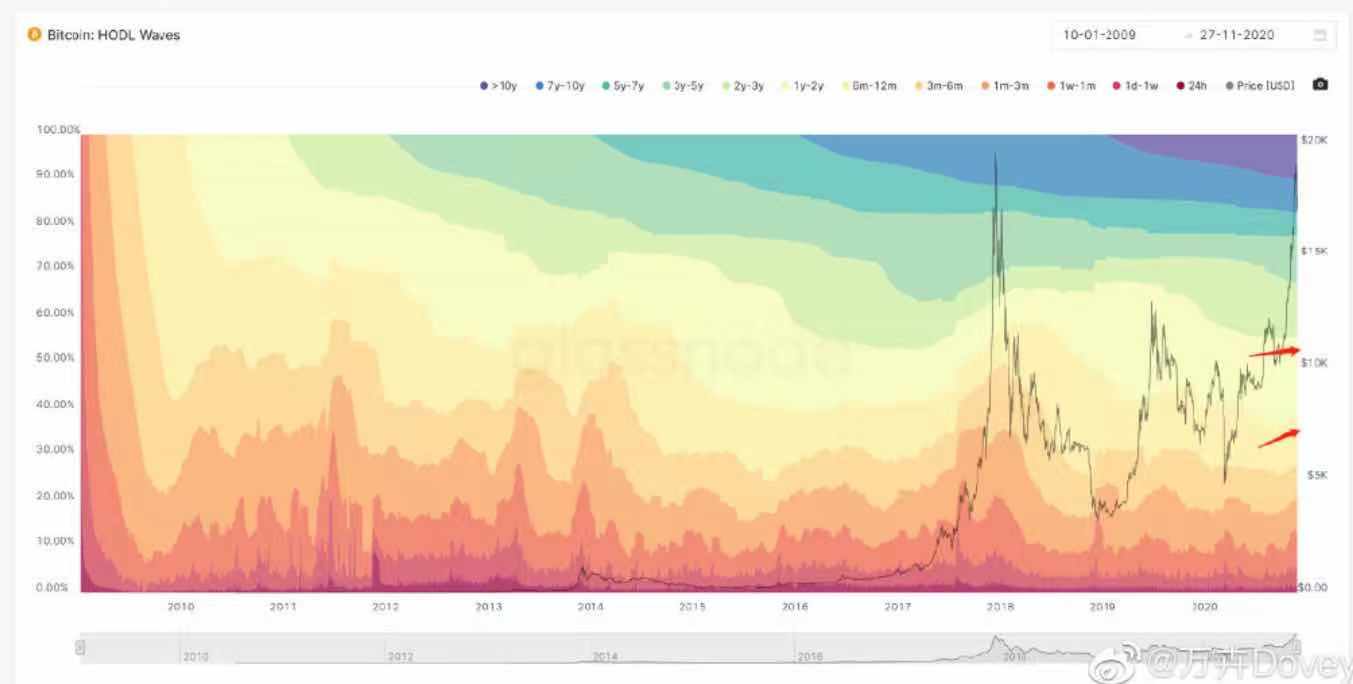
Task: Click the $20K price axis label
Action: (x=1314, y=140)
